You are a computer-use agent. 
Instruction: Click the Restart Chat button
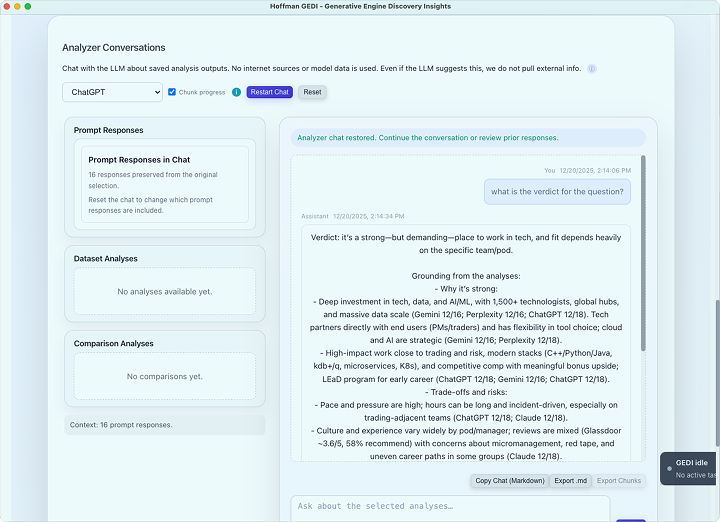[270, 92]
